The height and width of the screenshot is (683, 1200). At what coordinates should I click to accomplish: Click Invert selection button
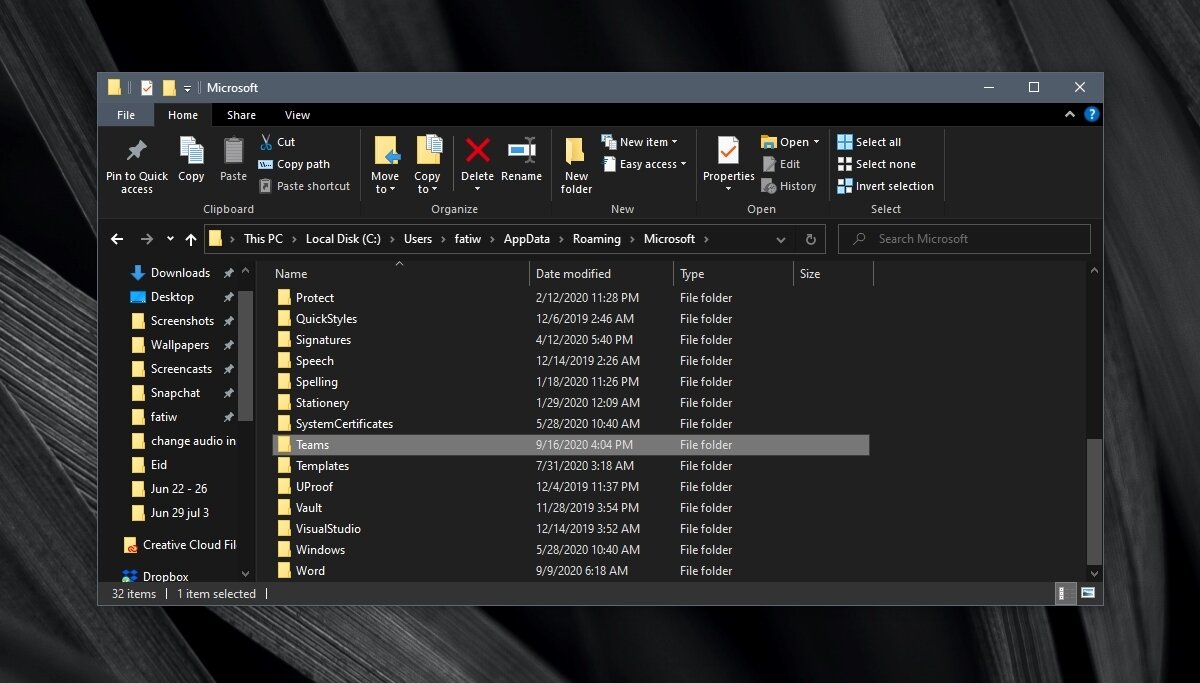click(x=885, y=186)
